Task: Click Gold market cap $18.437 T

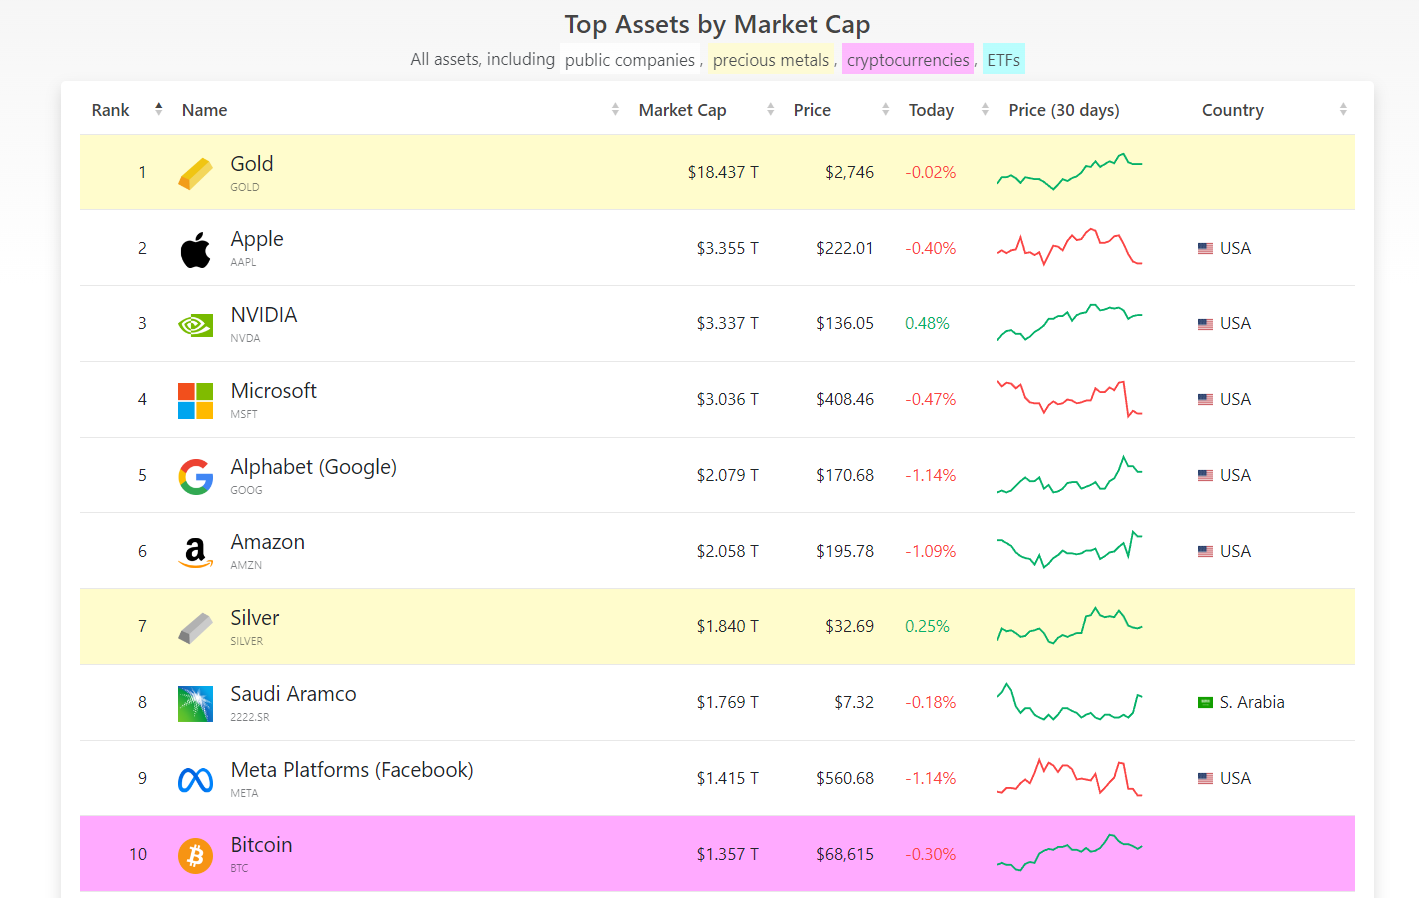Action: tap(723, 172)
